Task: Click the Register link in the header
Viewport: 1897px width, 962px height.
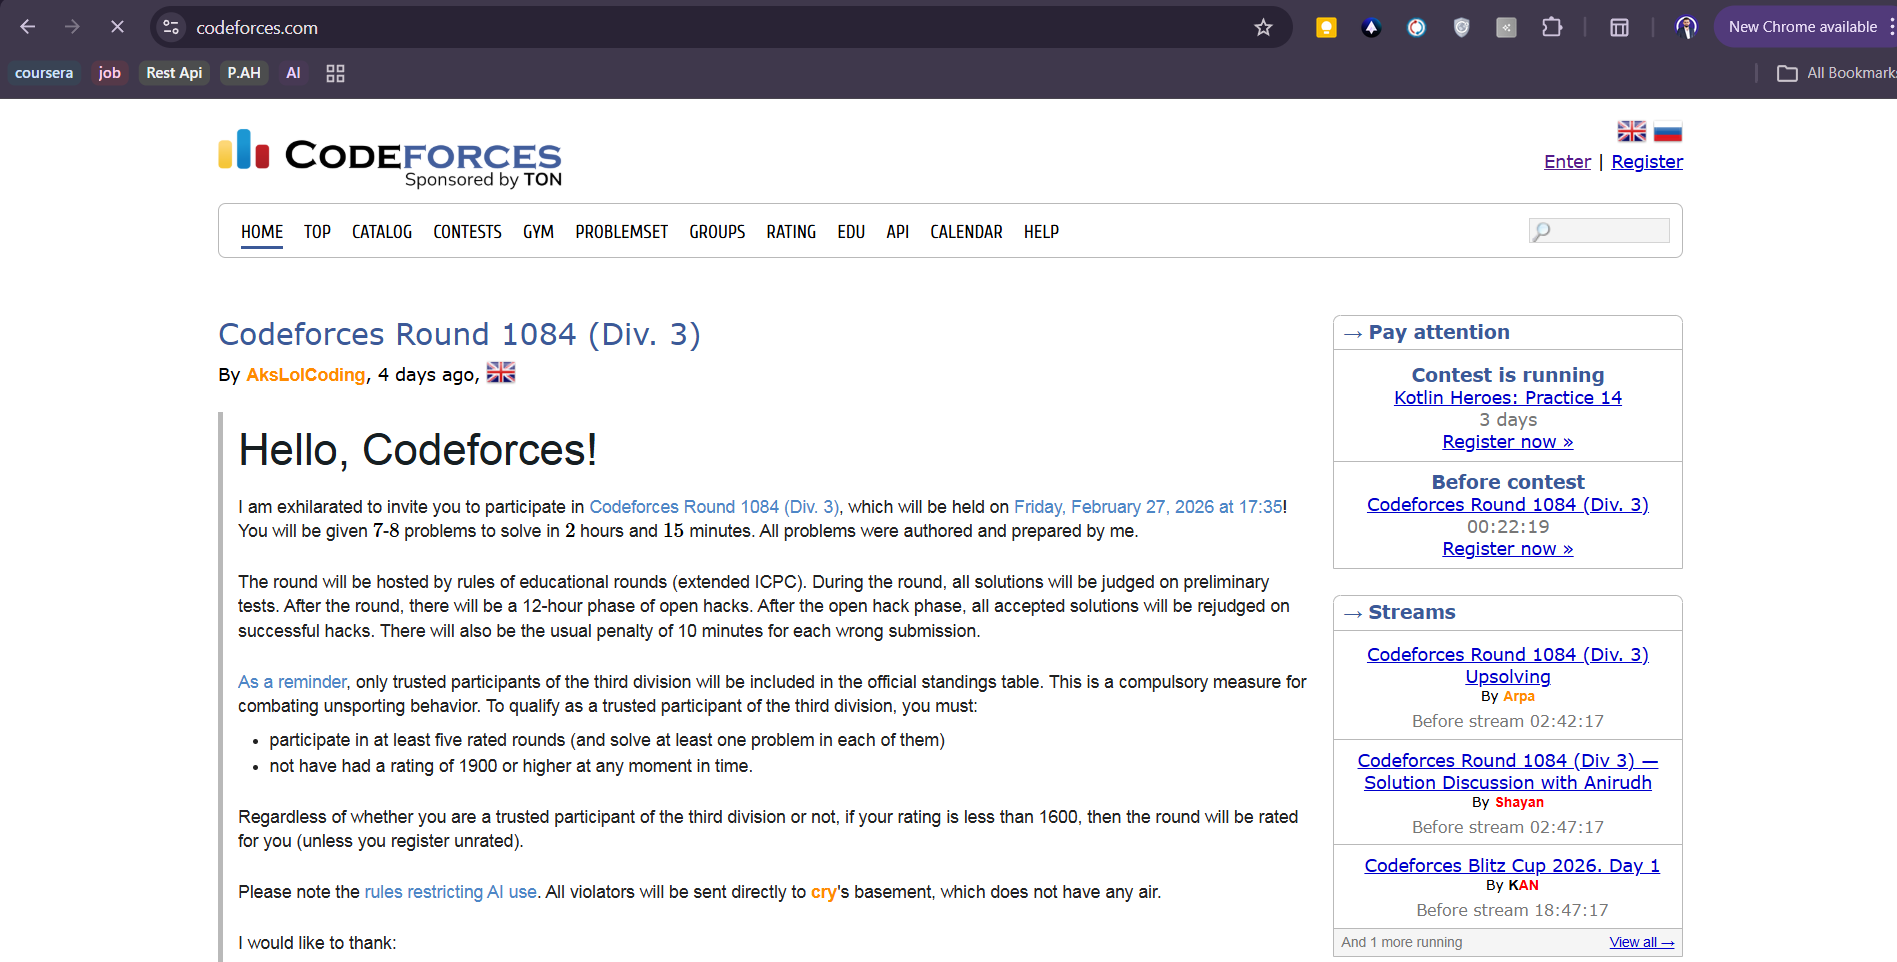Action: pyautogui.click(x=1646, y=162)
